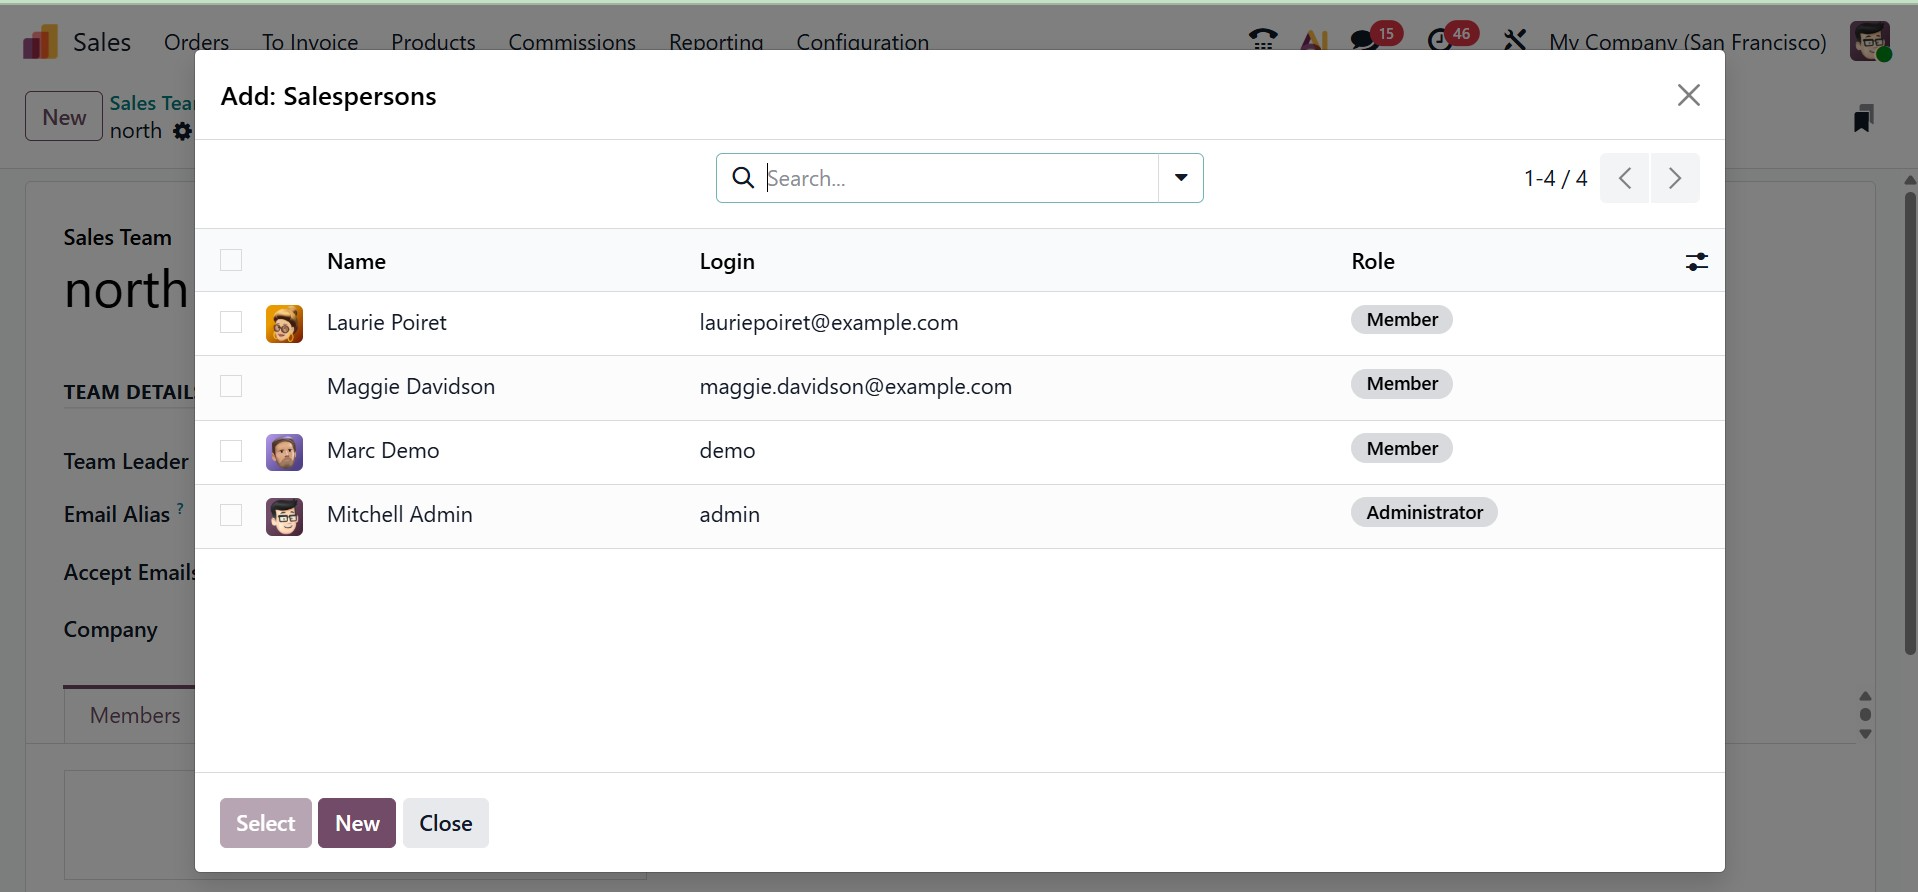Check the Laurie Poiret row checkbox

(231, 322)
